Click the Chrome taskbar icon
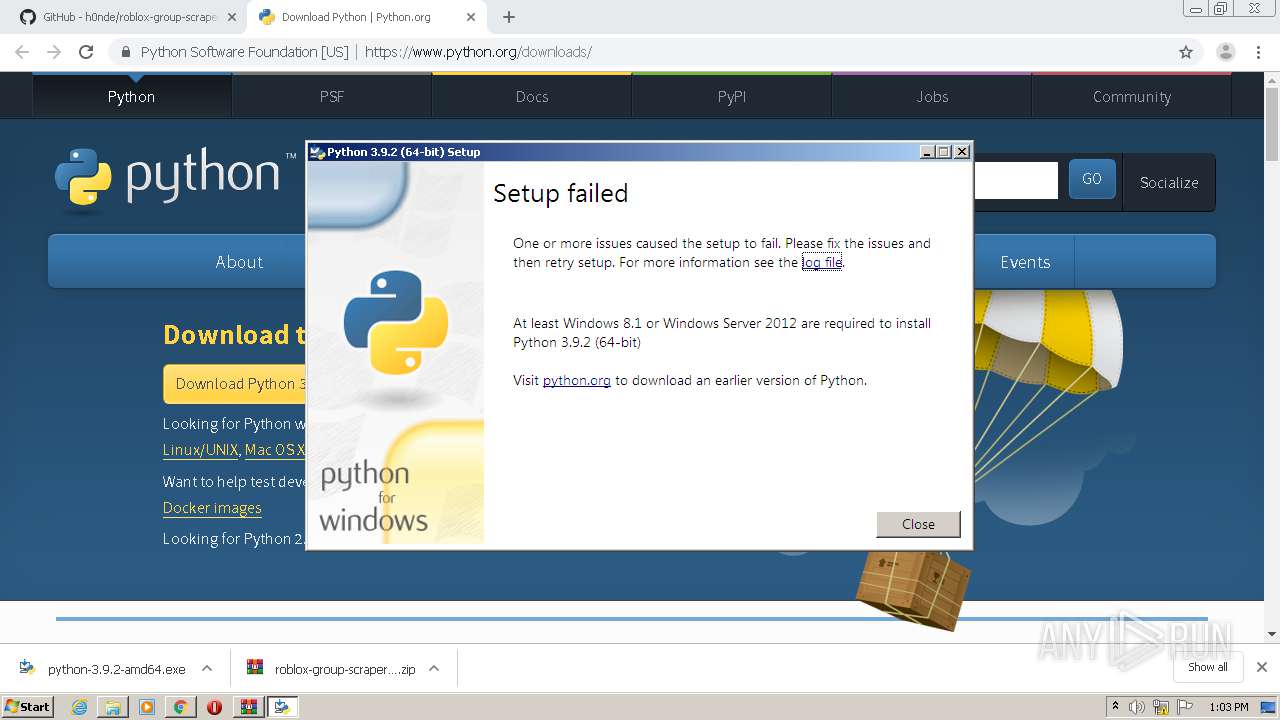Screen dimensions: 1280x720 (x=180, y=707)
